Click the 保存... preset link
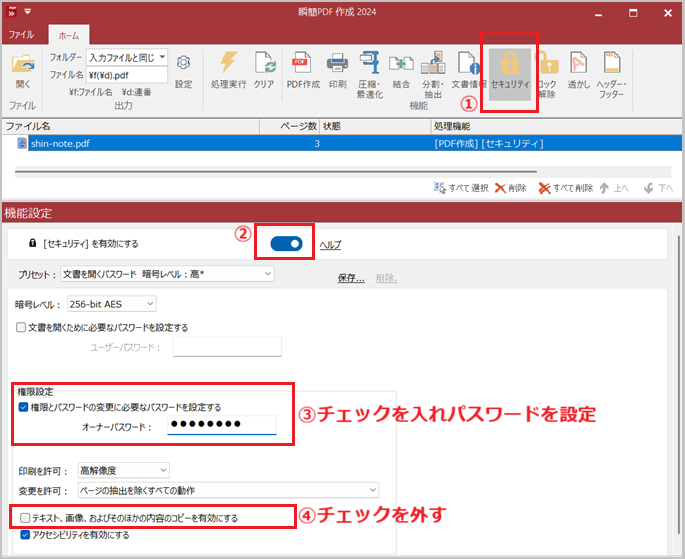 pos(351,278)
